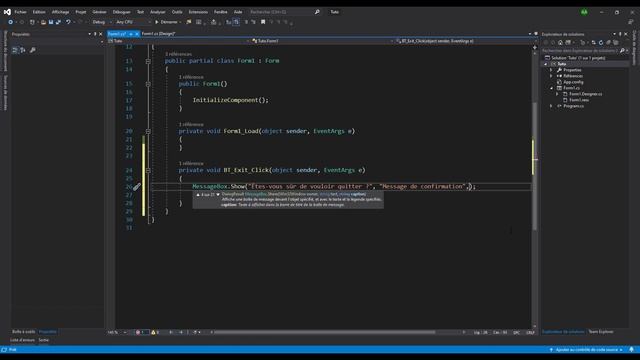
Task: Open the editor zoom level dropdown
Action: 118,333
